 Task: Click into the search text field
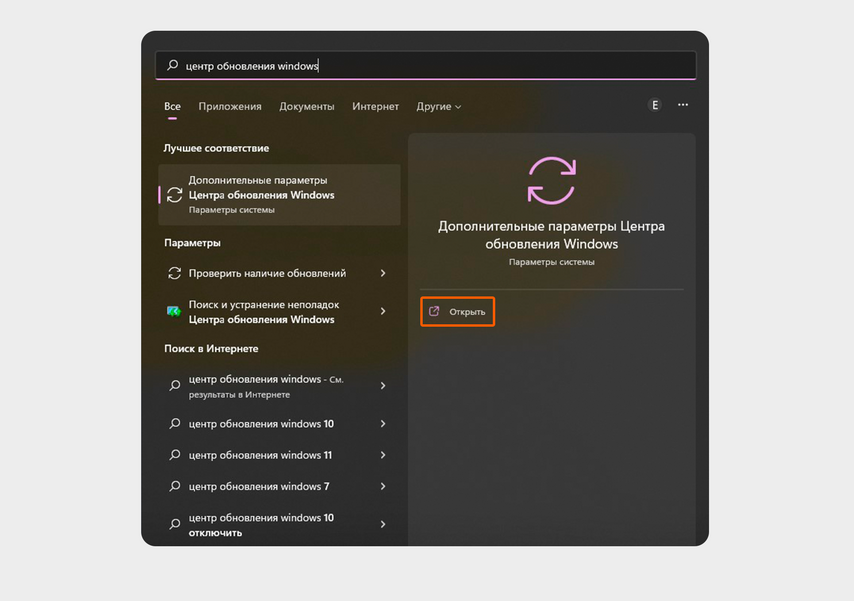pyautogui.click(x=426, y=65)
